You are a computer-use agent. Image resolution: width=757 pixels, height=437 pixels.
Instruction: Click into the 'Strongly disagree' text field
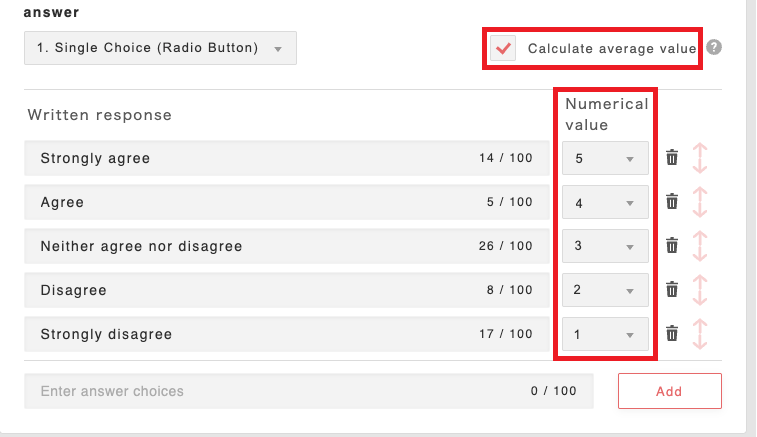coord(250,334)
